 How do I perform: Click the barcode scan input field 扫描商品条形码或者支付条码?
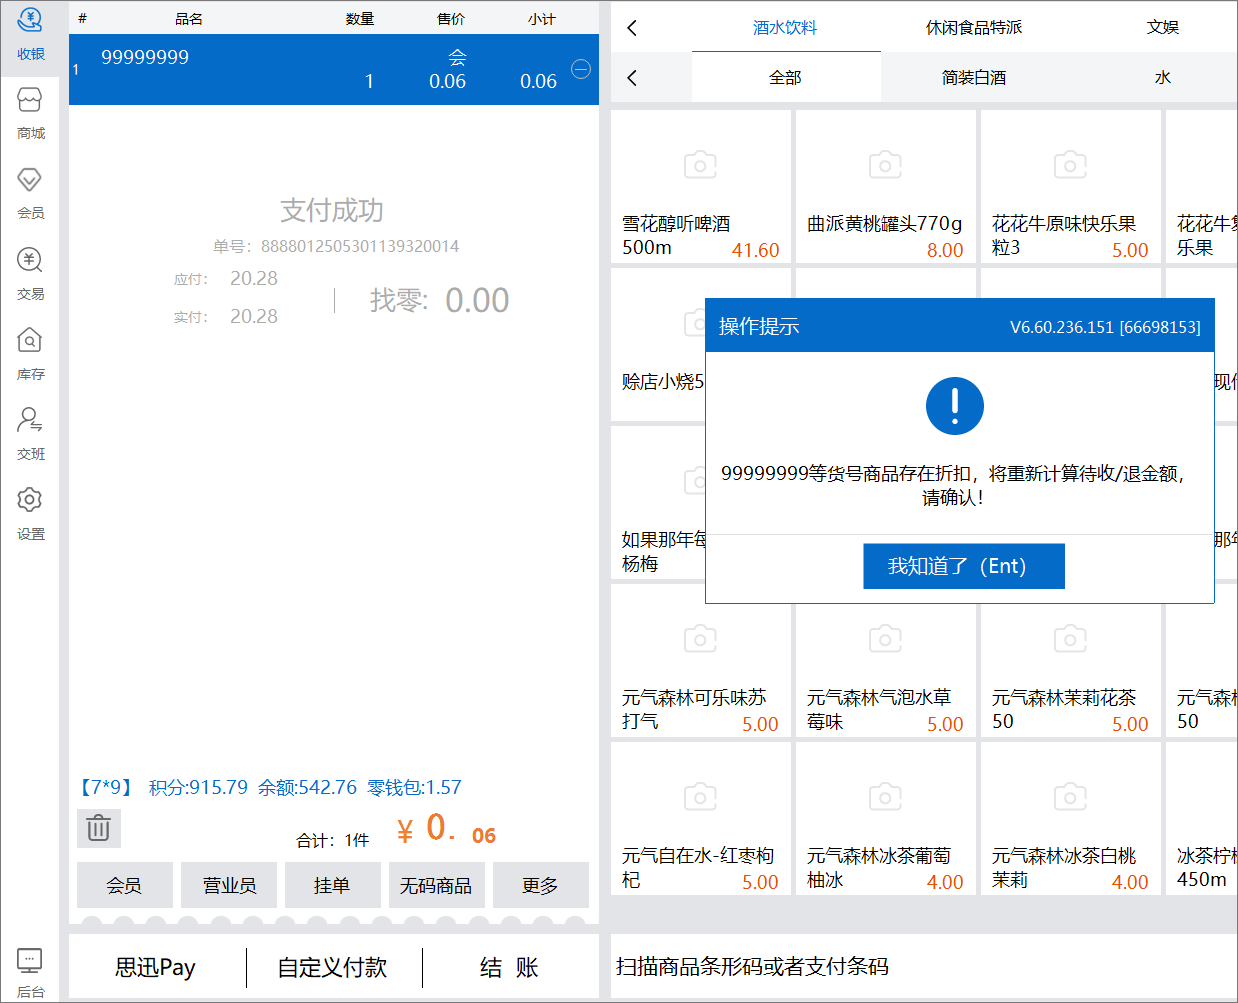tap(924, 966)
